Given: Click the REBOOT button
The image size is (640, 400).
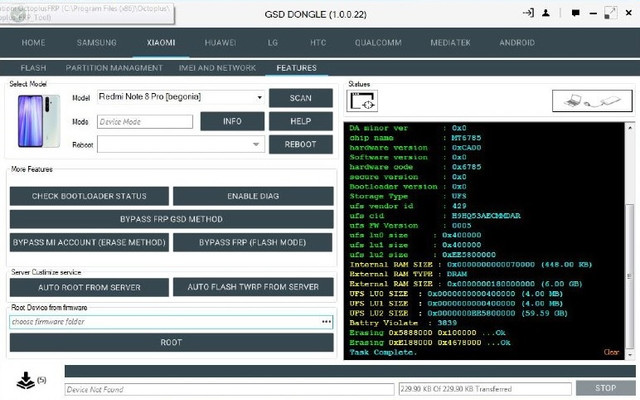Looking at the screenshot, I should pyautogui.click(x=300, y=144).
